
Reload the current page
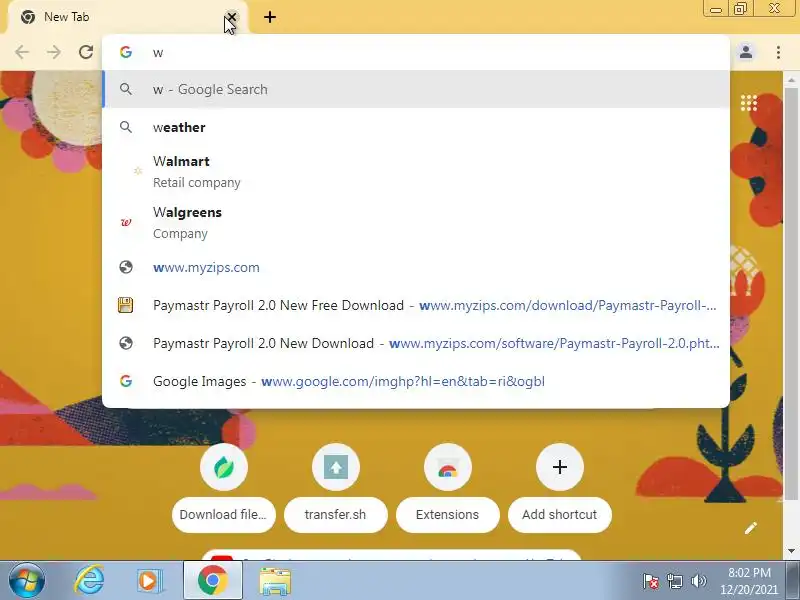pyautogui.click(x=86, y=52)
